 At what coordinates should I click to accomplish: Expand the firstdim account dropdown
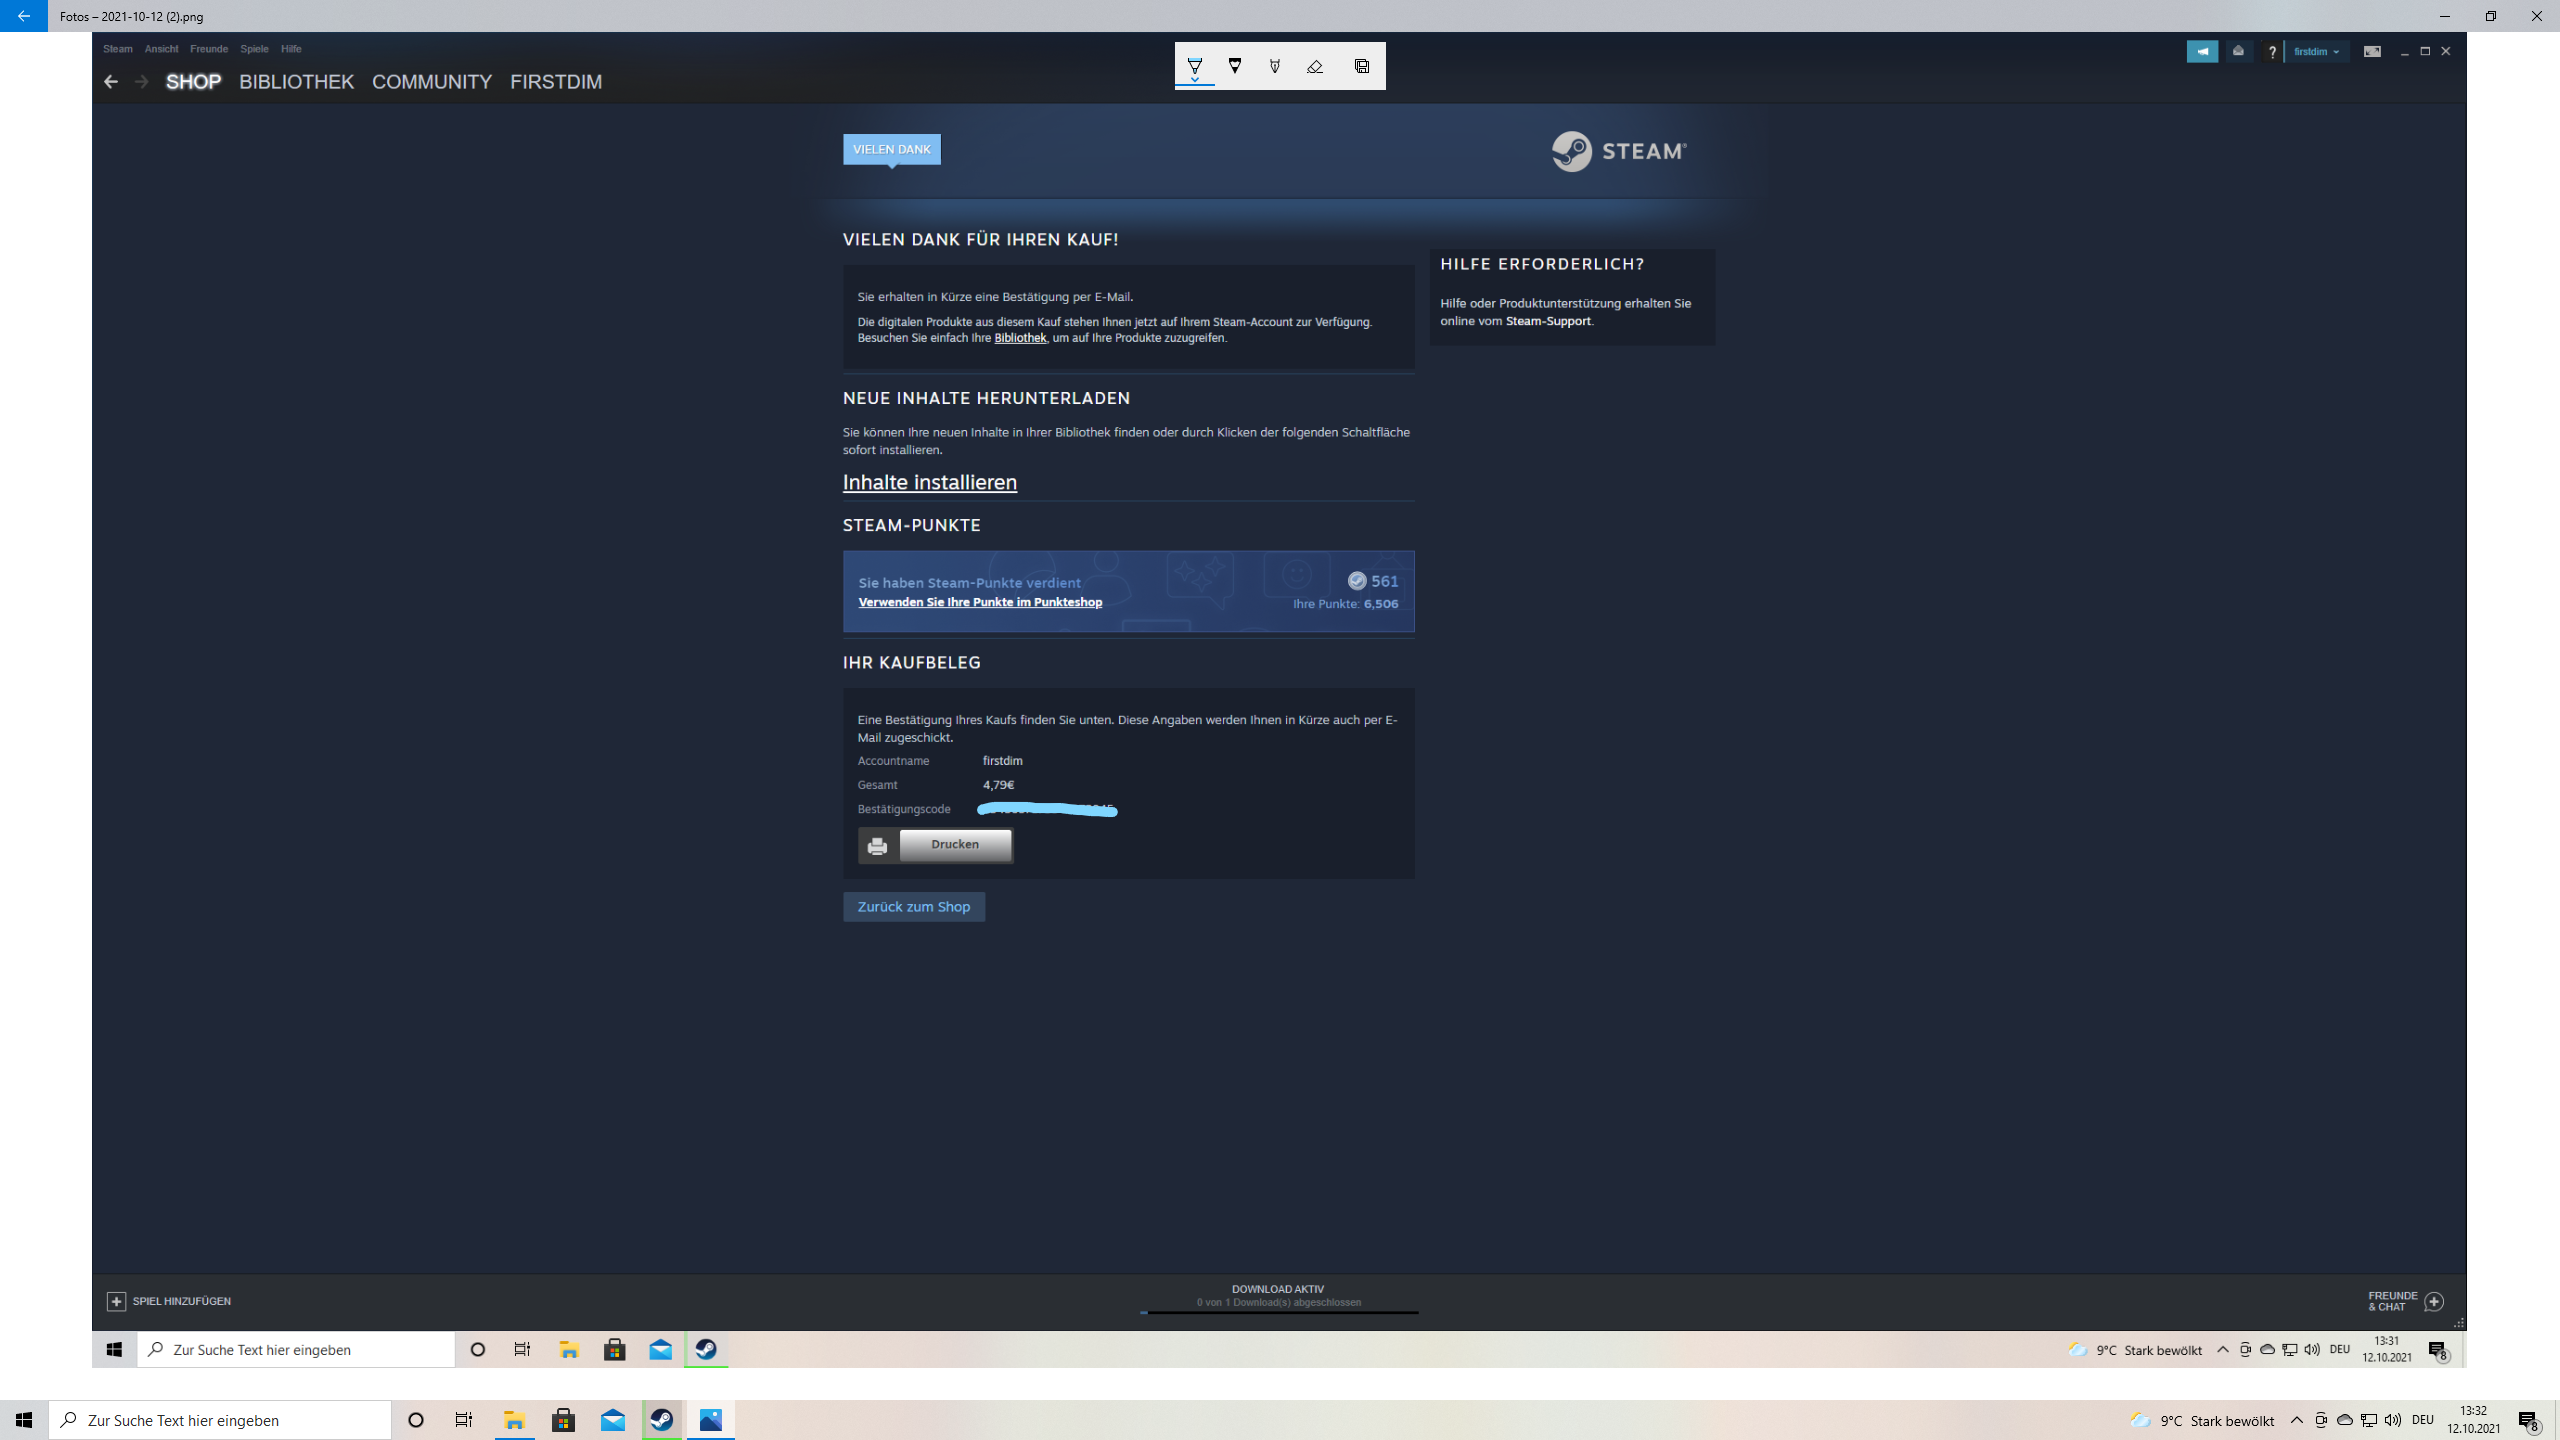coord(2316,52)
